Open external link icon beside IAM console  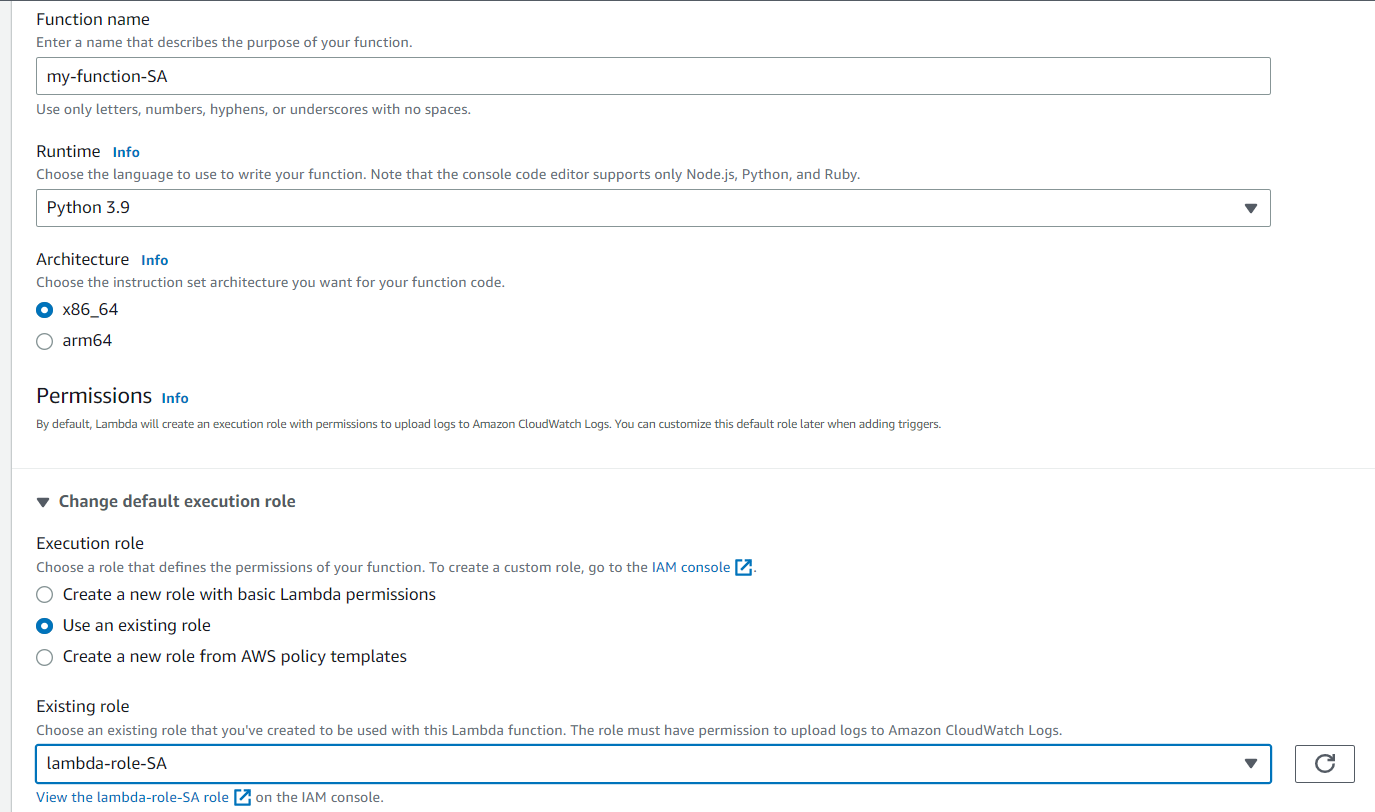743,567
